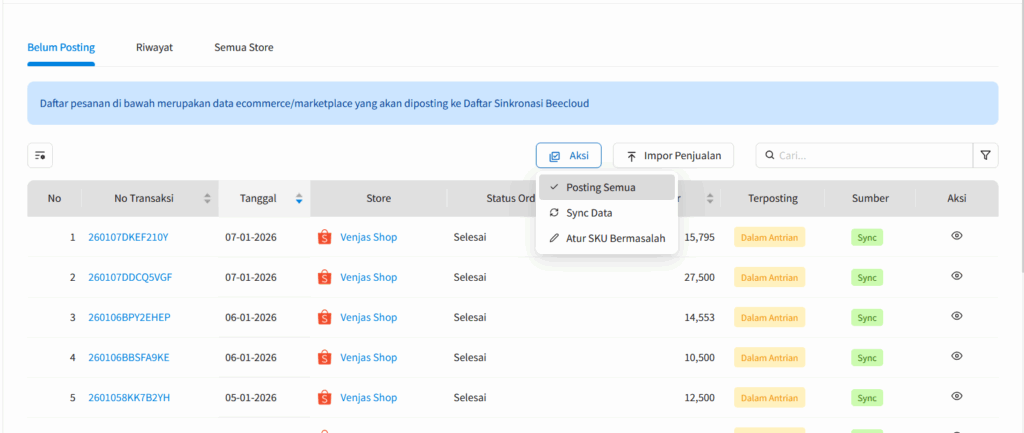Open transaction 260106BPY2EHEP link
Screen dimensions: 1024x433
pos(129,317)
